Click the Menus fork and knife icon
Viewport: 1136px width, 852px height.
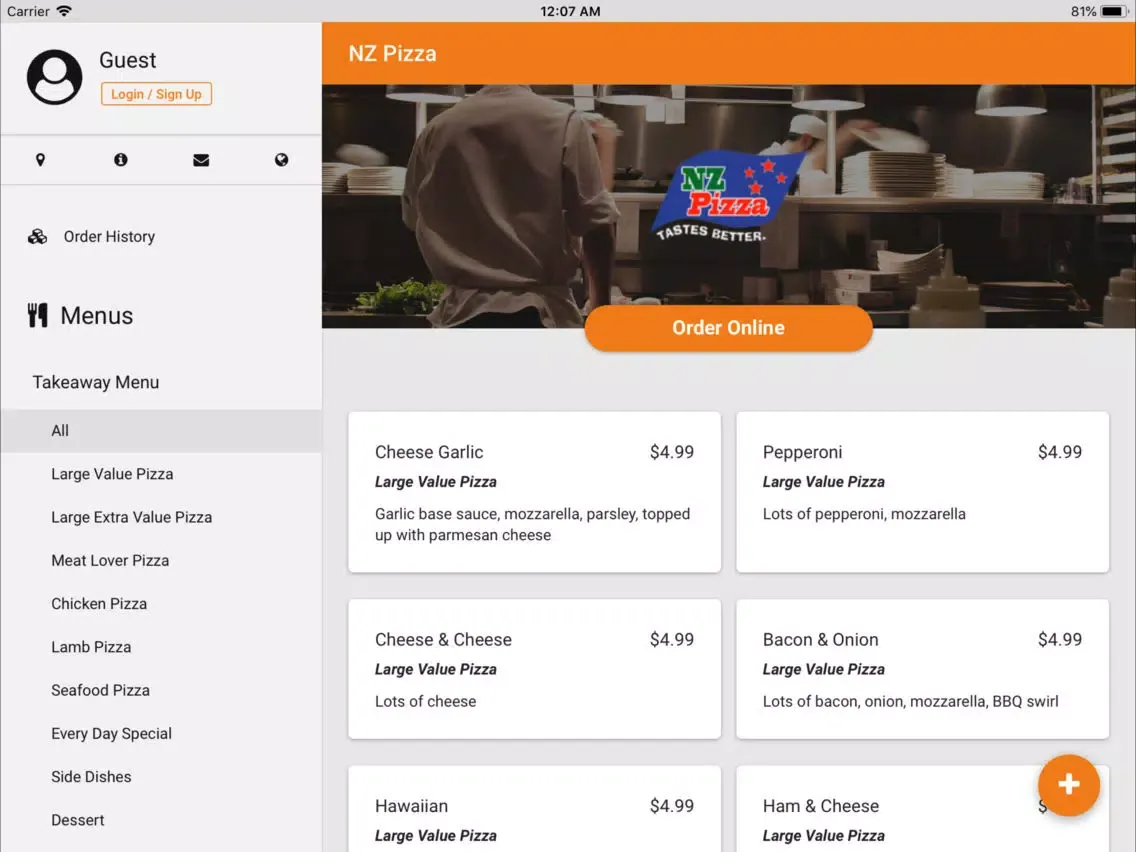click(x=38, y=315)
